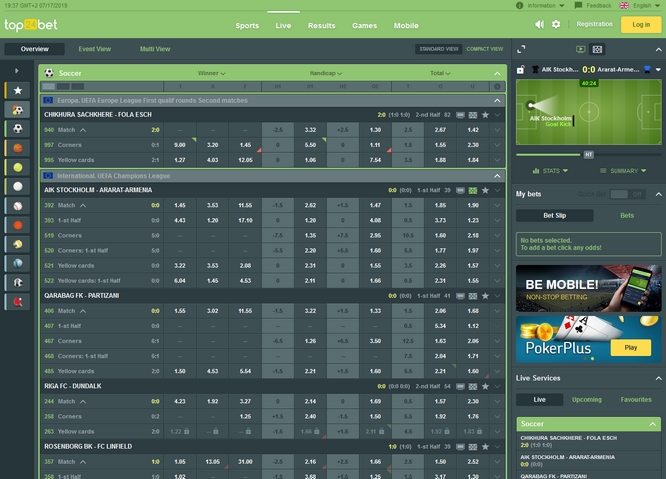Open the Registration link
The width and height of the screenshot is (666, 479).
pyautogui.click(x=594, y=24)
